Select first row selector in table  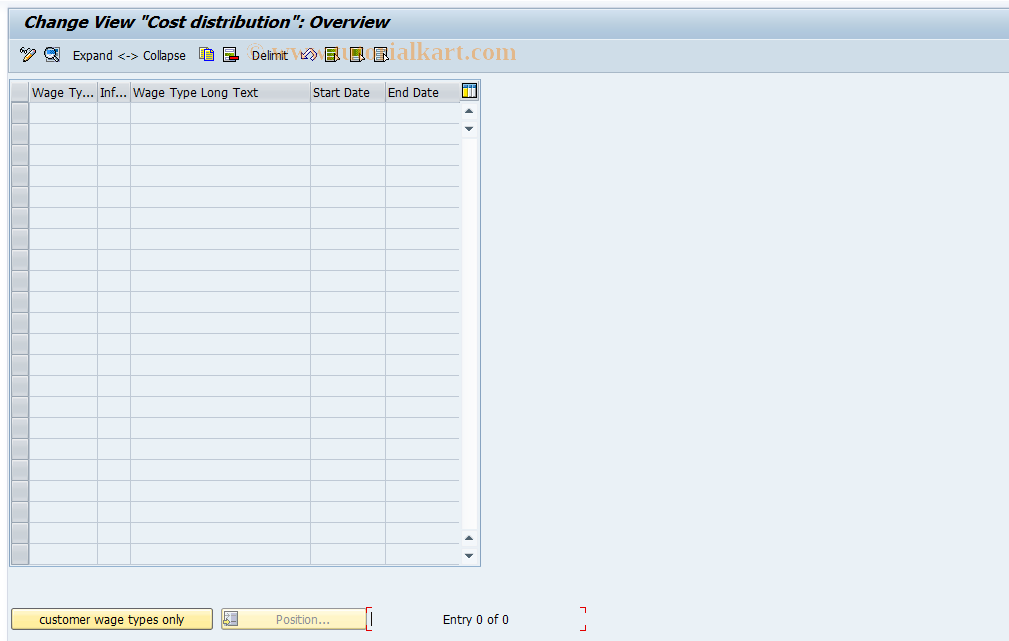point(20,113)
